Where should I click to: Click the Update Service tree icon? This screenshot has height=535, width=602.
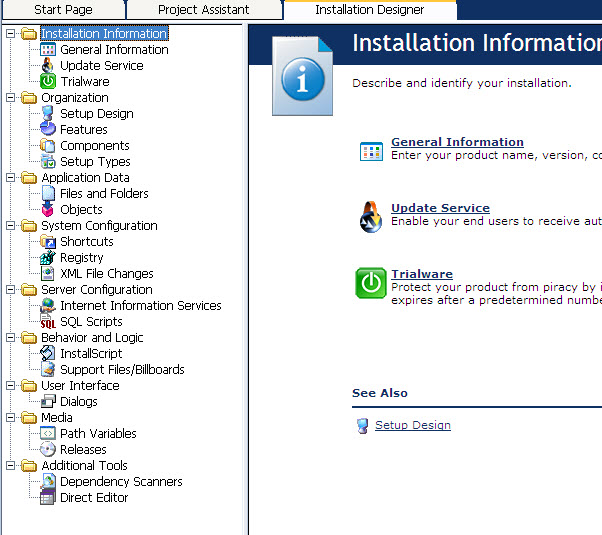[x=48, y=66]
